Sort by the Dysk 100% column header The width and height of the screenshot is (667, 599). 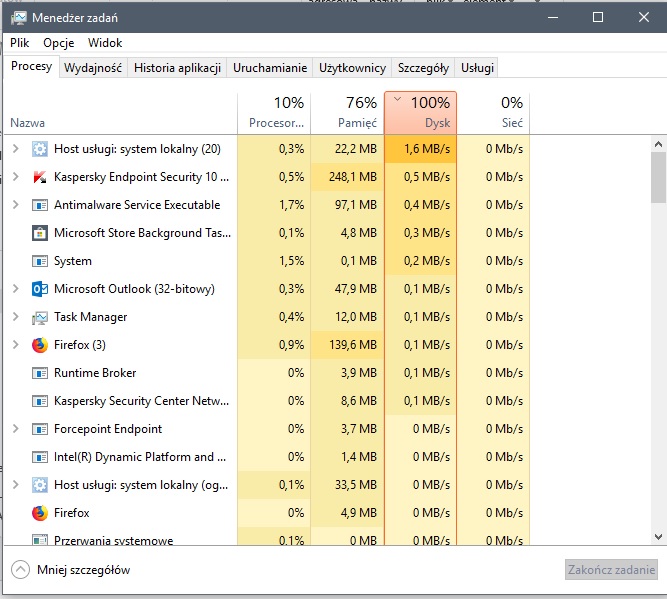pos(420,113)
